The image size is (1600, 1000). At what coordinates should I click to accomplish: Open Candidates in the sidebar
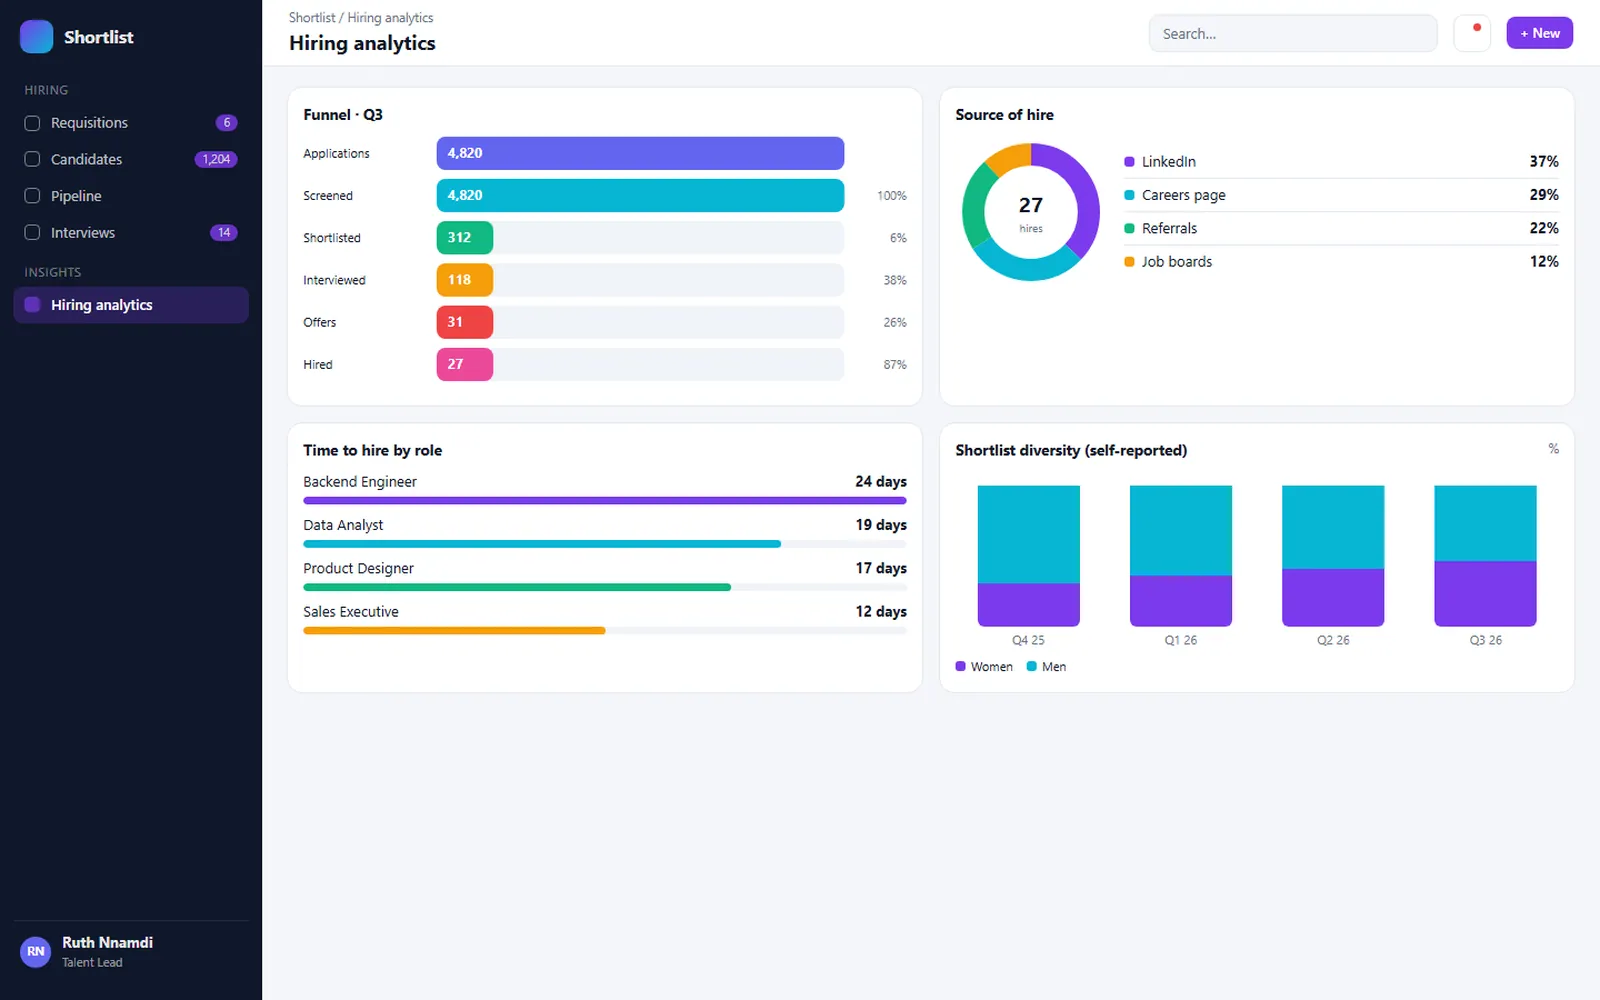pos(131,159)
